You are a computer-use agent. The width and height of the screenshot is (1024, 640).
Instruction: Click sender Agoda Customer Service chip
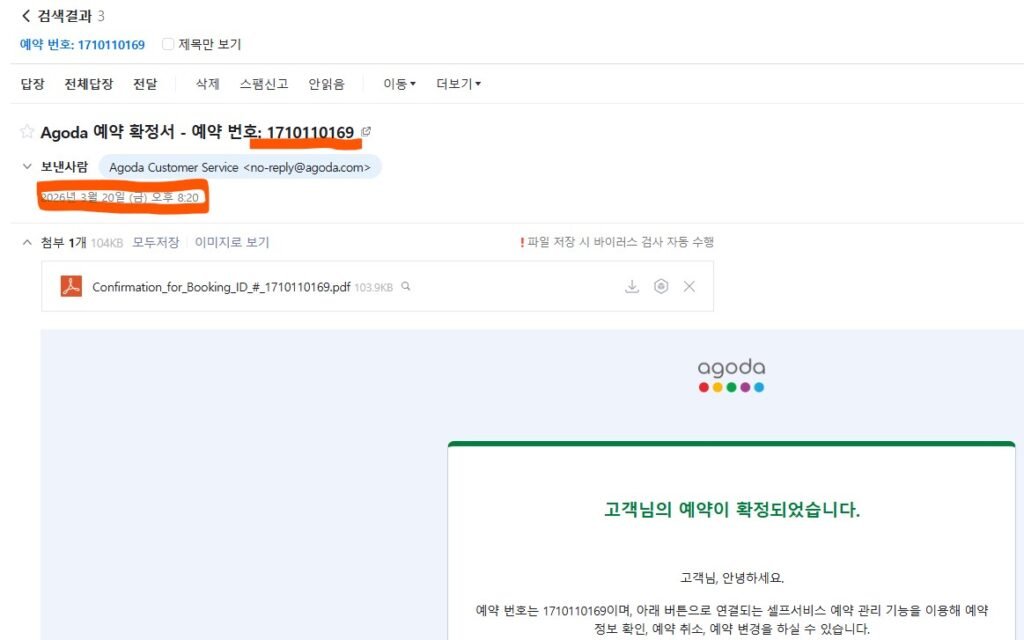(x=240, y=167)
